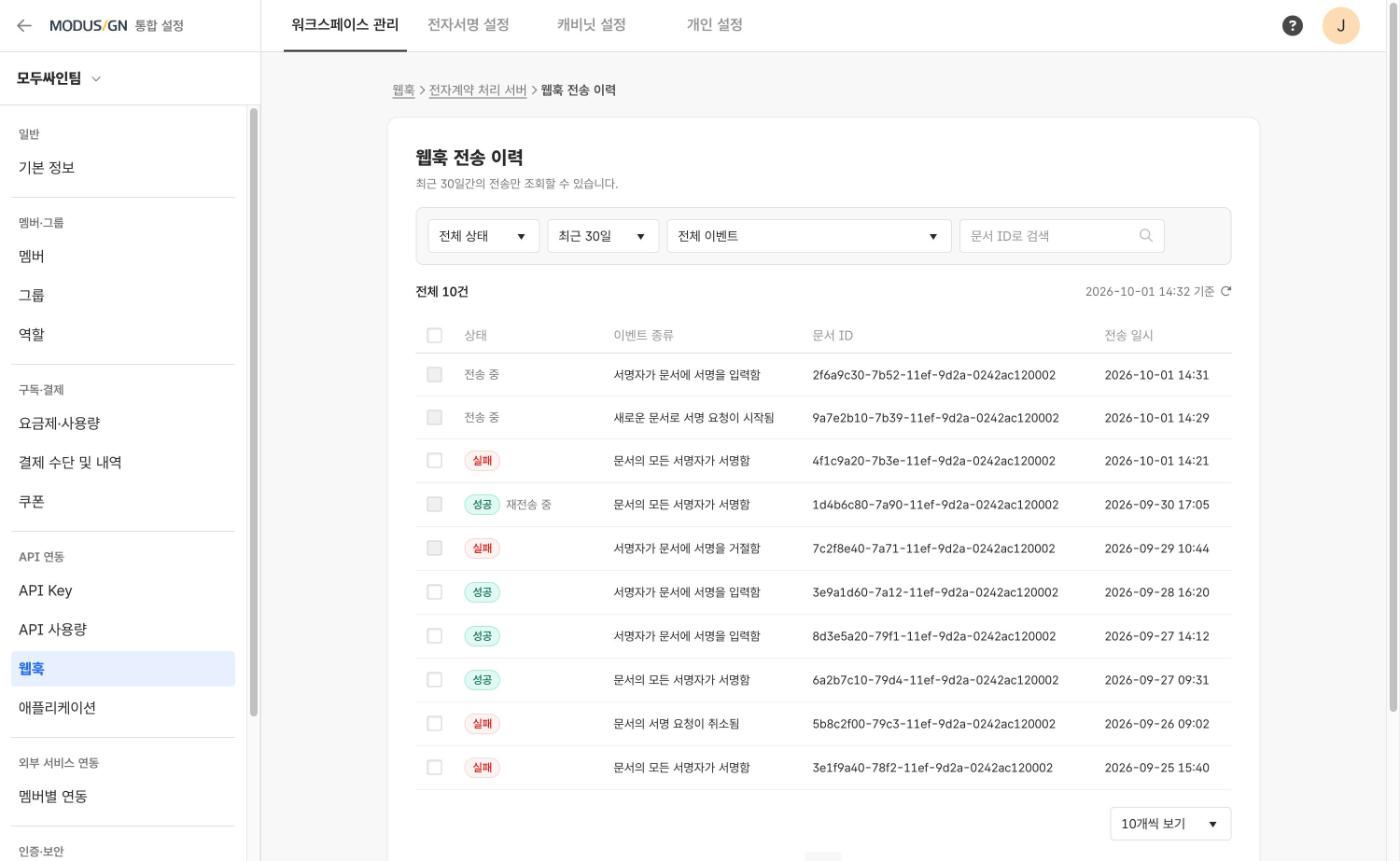This screenshot has height=861, width=1400.
Task: Click 실패 badge for document 7c2f8e40
Action: [x=482, y=549]
